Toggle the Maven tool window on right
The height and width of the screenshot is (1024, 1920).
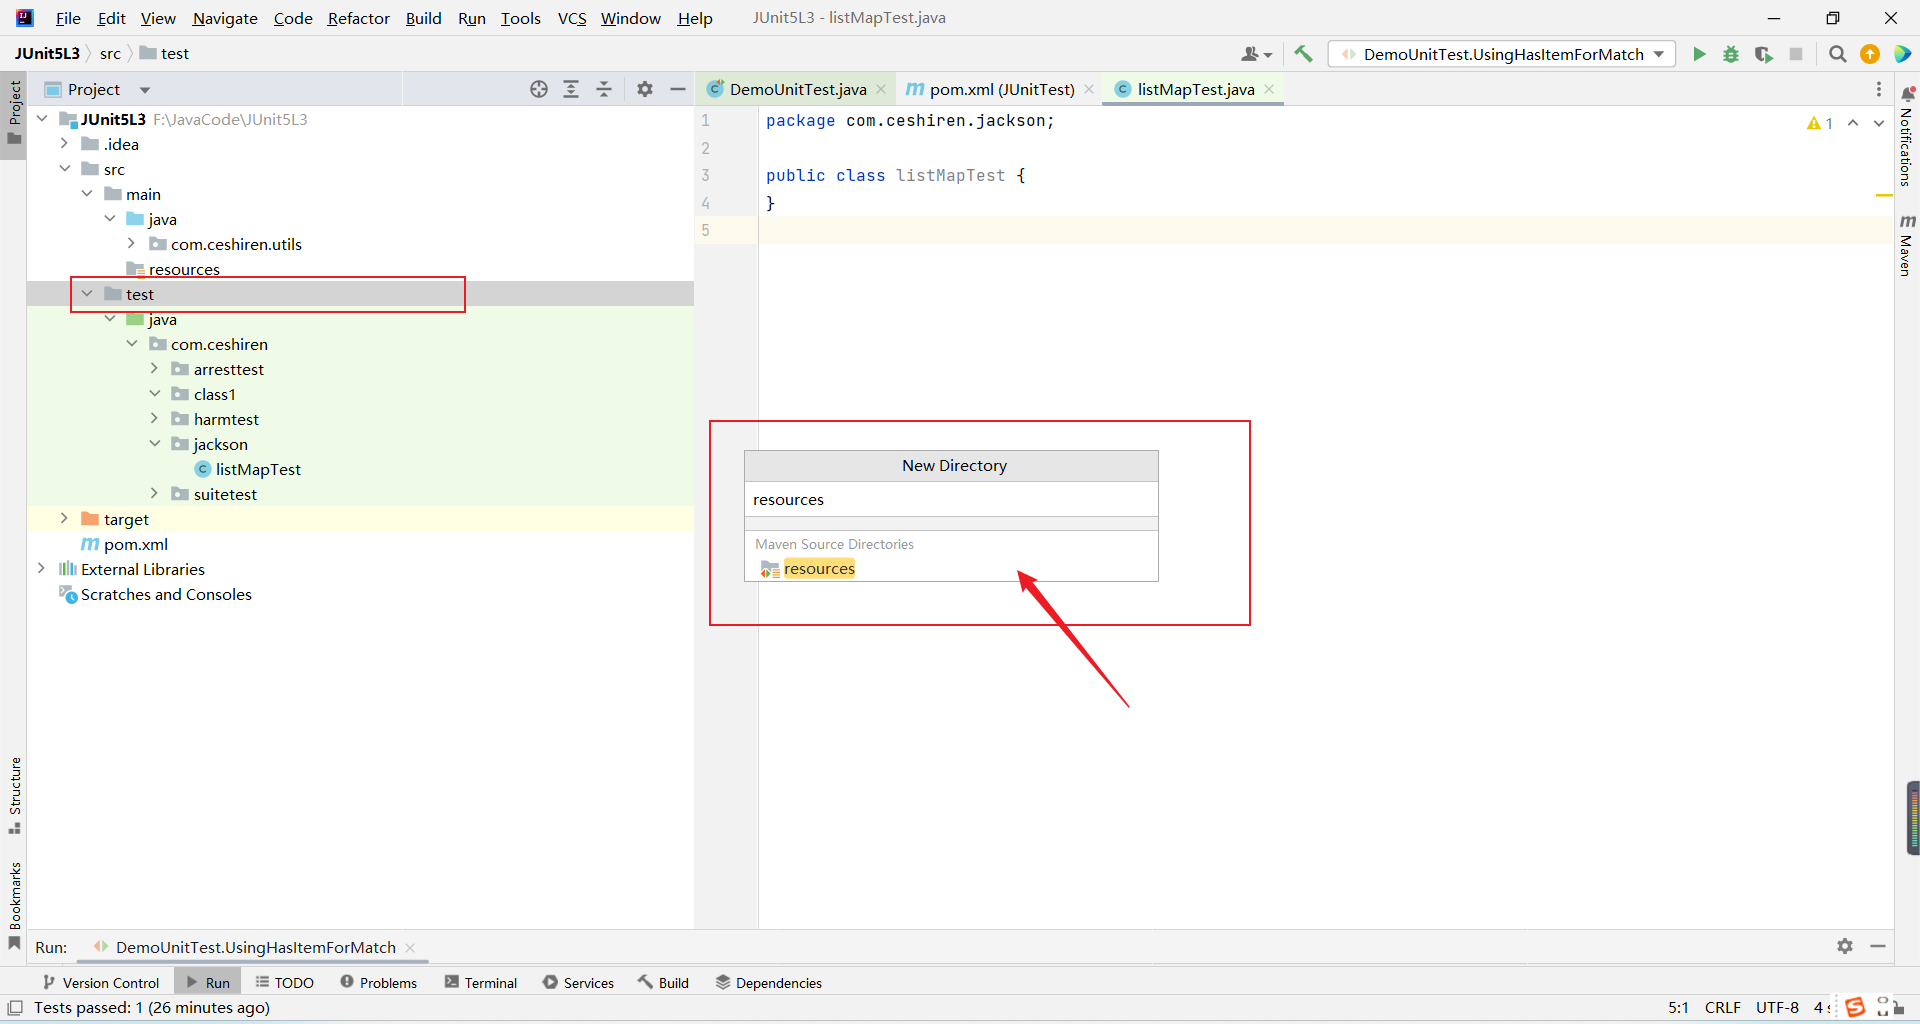click(x=1906, y=245)
